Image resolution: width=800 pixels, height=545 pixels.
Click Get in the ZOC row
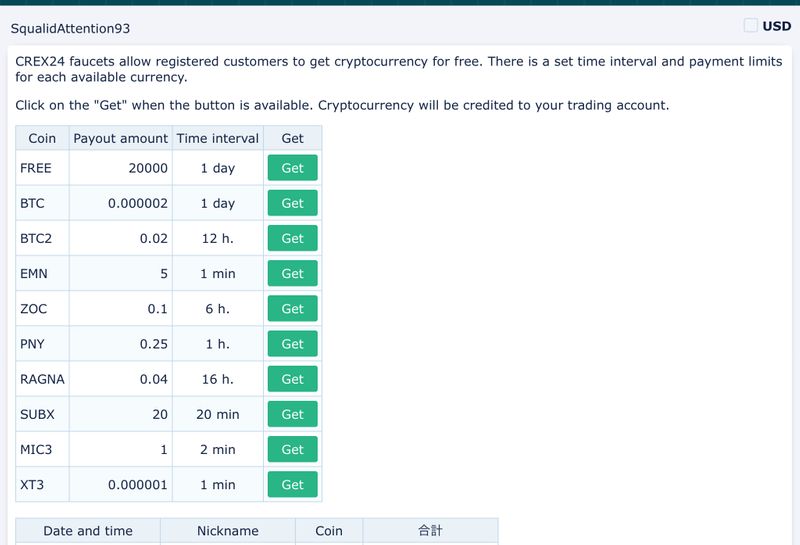(x=292, y=309)
